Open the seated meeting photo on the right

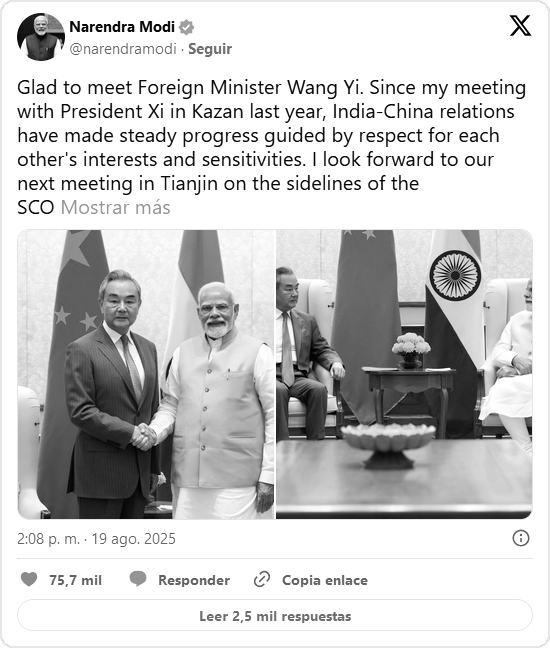pos(404,374)
